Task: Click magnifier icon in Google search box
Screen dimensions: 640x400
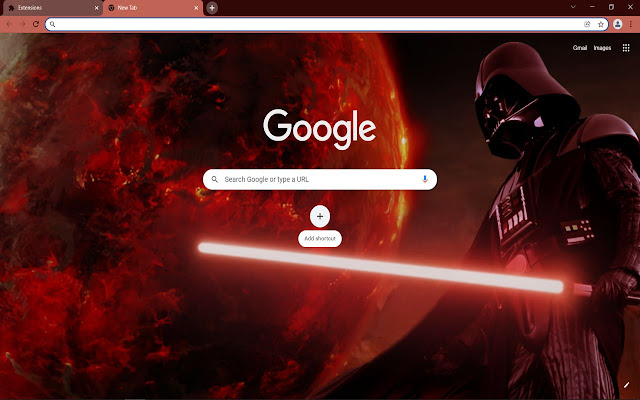Action: (x=215, y=179)
